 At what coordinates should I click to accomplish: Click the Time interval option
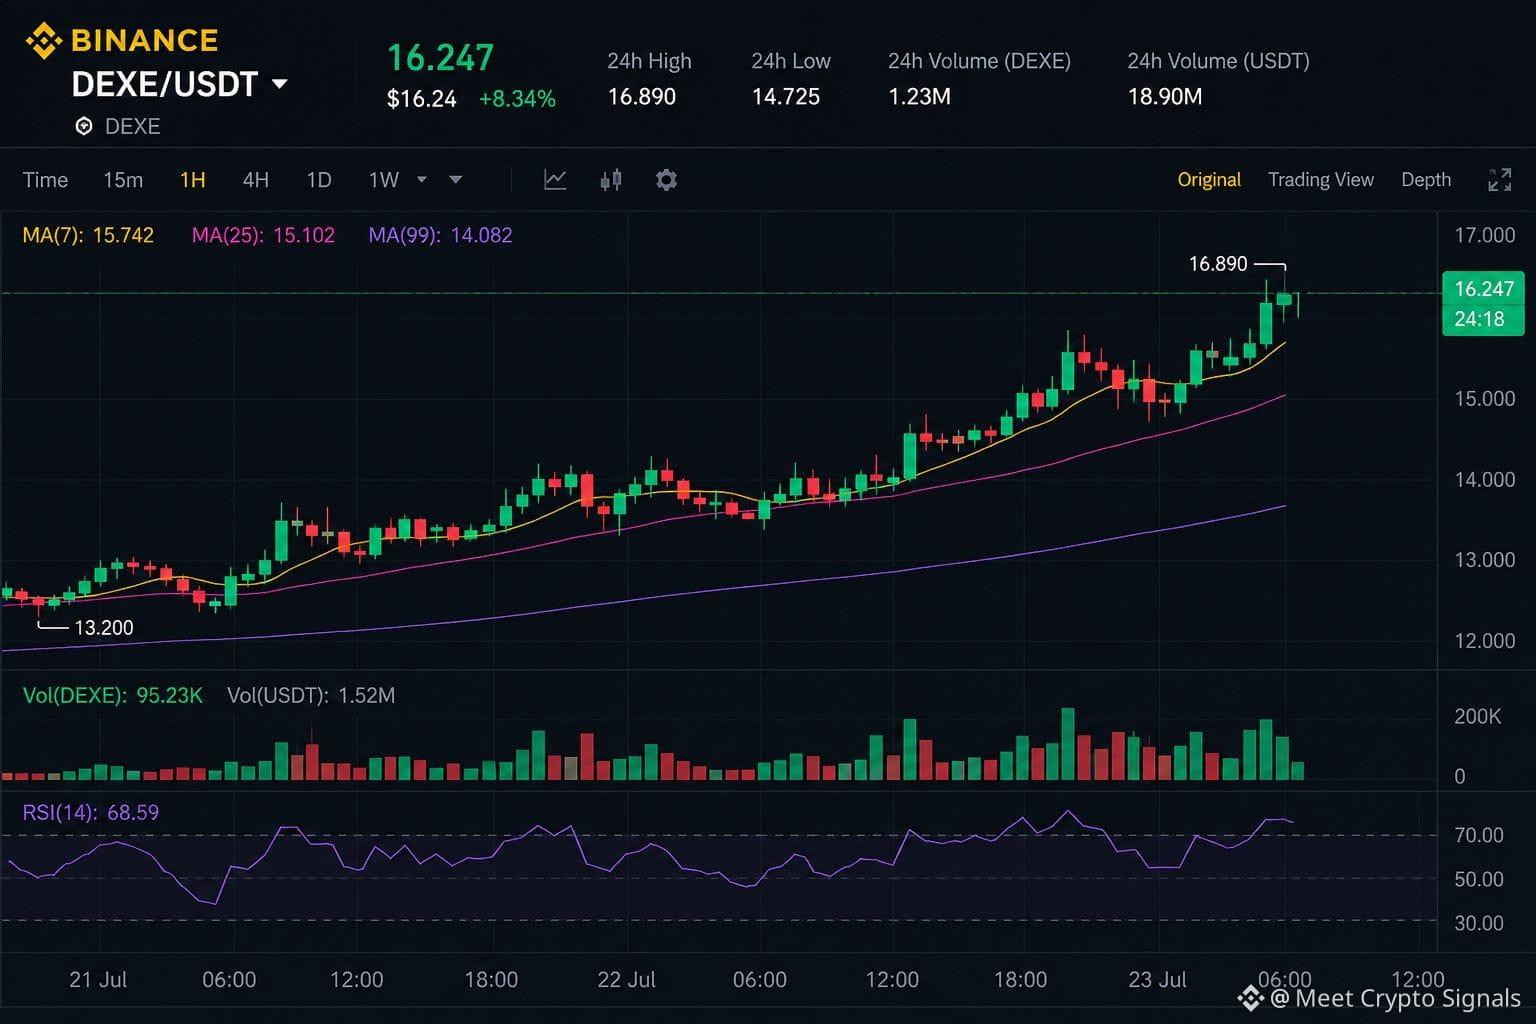click(x=45, y=180)
